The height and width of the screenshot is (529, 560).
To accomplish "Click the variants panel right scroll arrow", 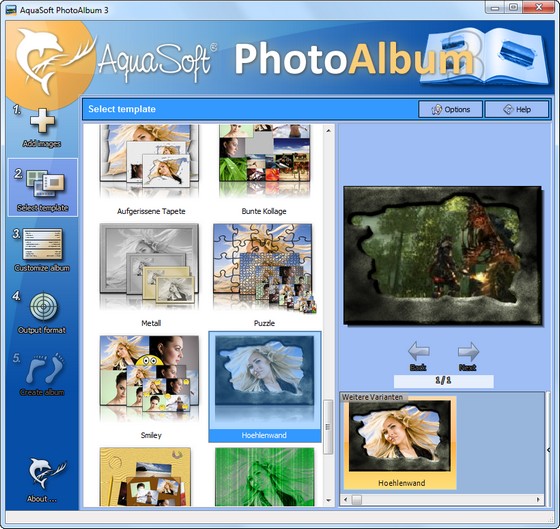I will tap(538, 499).
